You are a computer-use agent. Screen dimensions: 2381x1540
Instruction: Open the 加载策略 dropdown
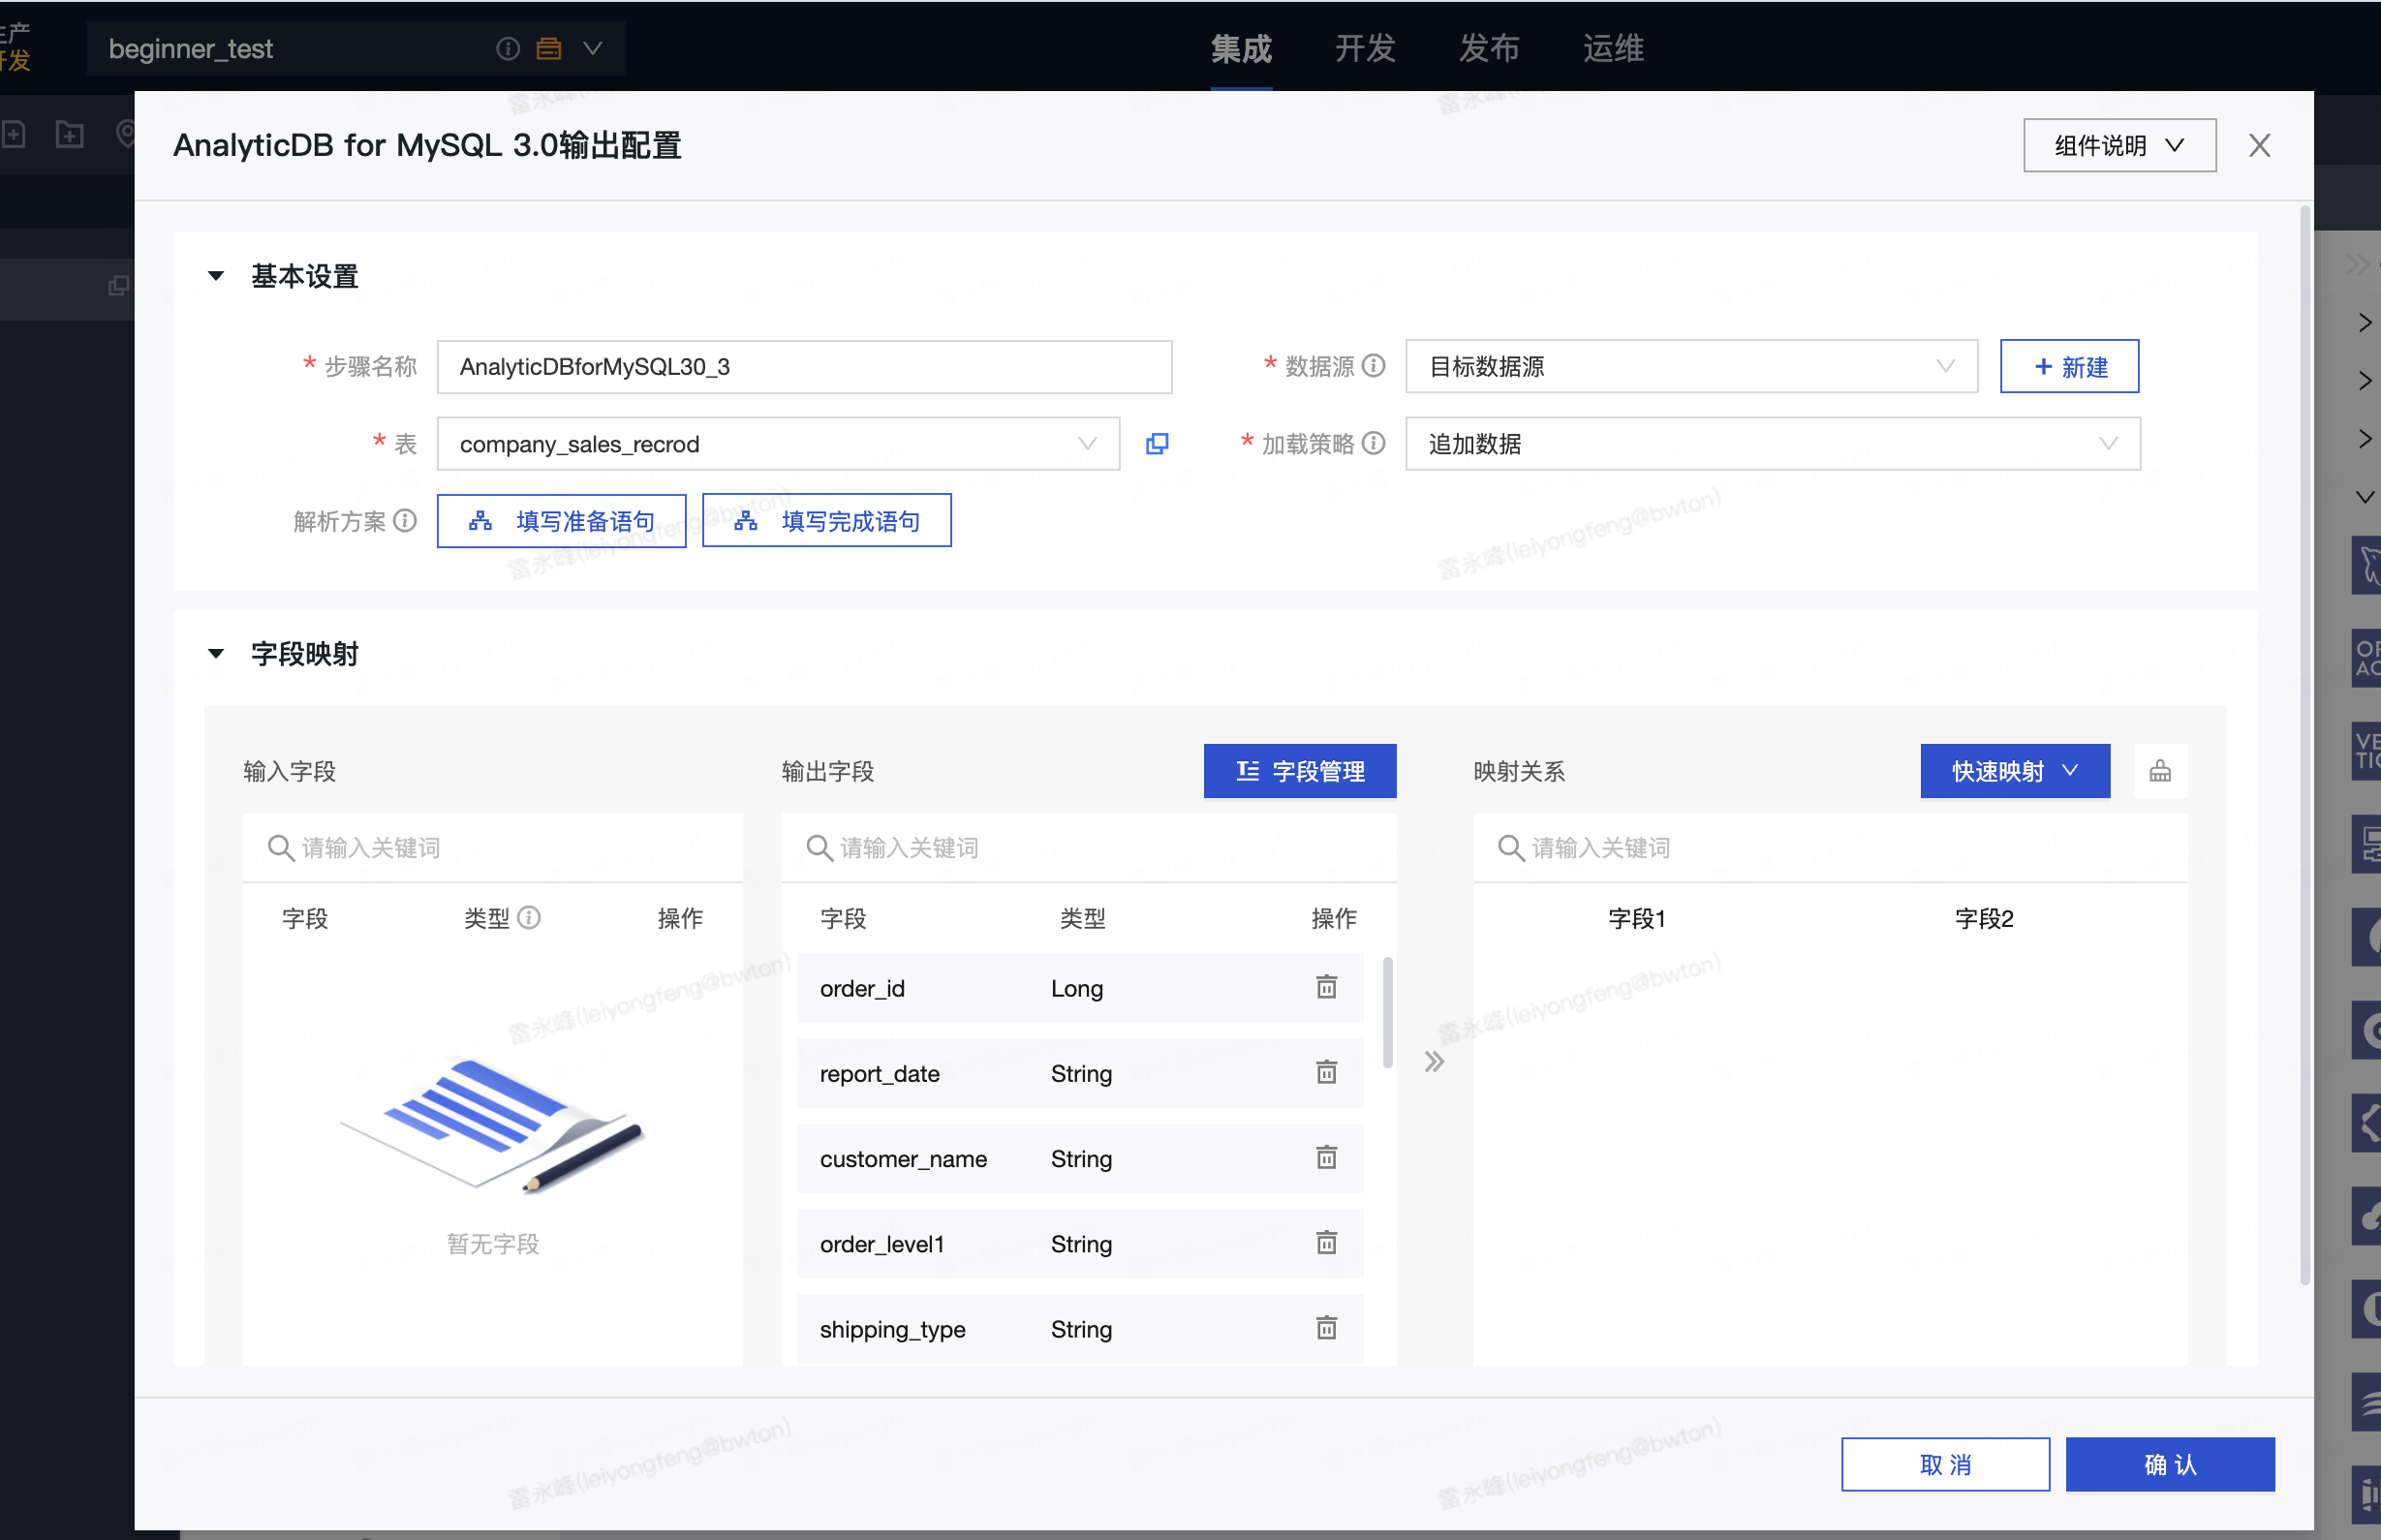tap(1773, 444)
